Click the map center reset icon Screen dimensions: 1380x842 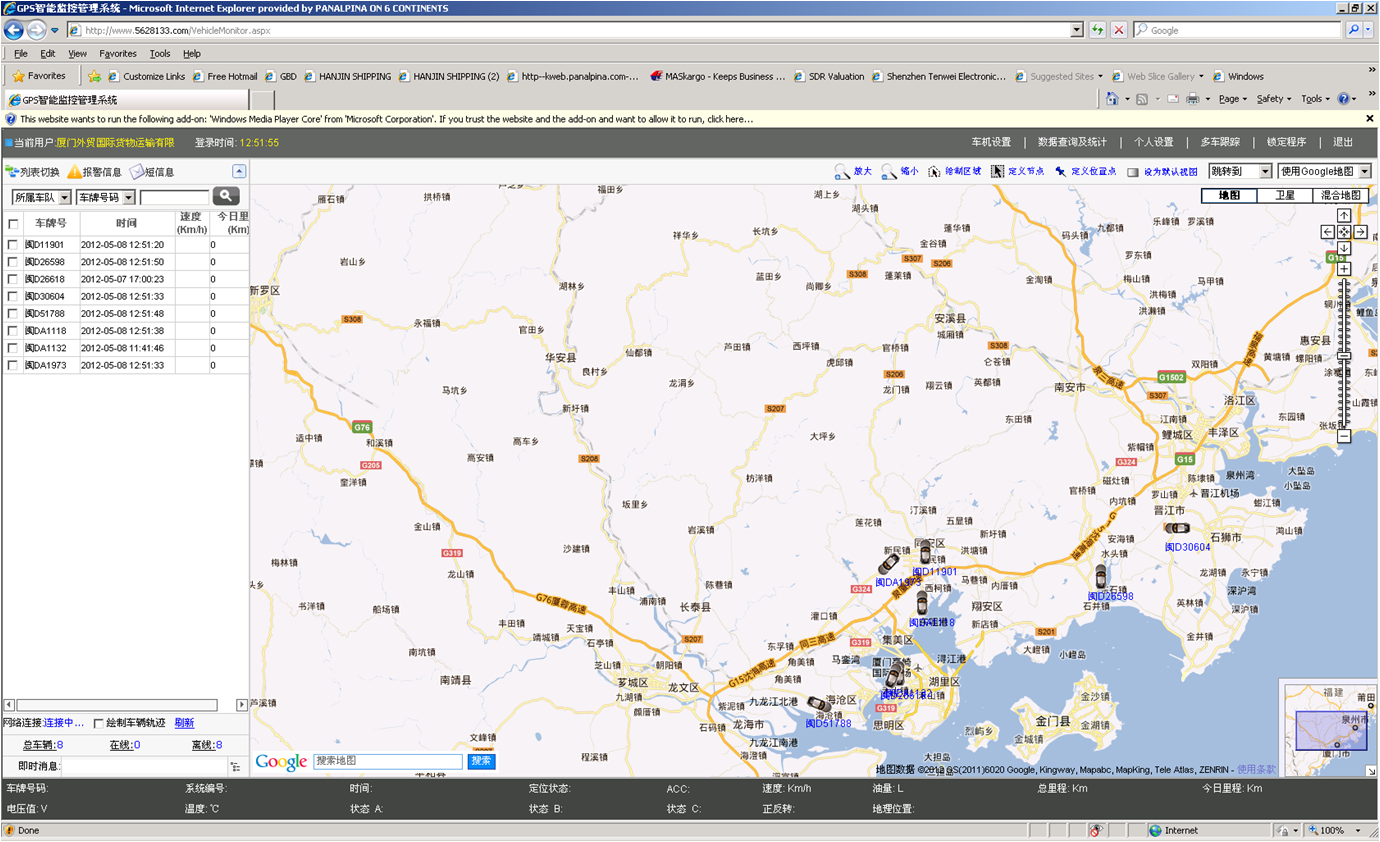1344,232
